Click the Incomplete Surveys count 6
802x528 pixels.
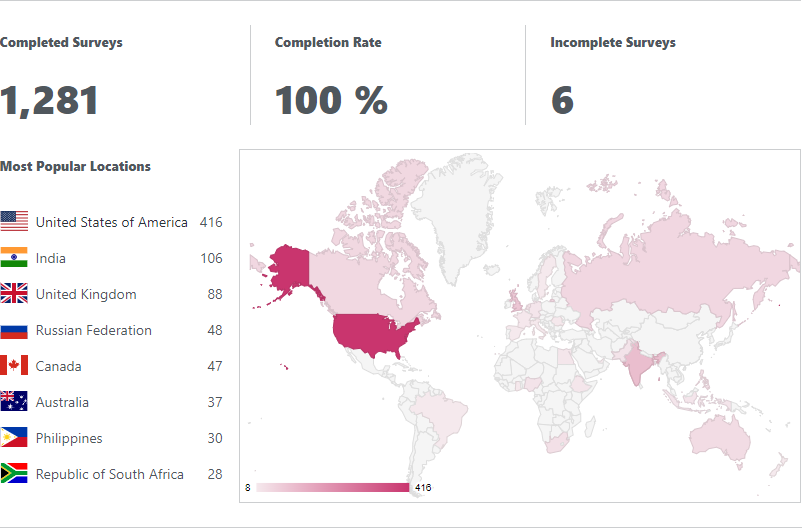point(562,101)
